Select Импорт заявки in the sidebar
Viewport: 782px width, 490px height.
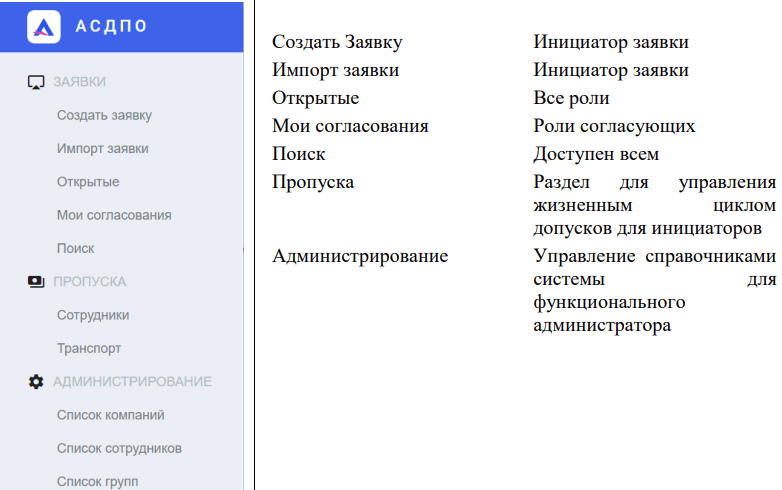click(102, 148)
